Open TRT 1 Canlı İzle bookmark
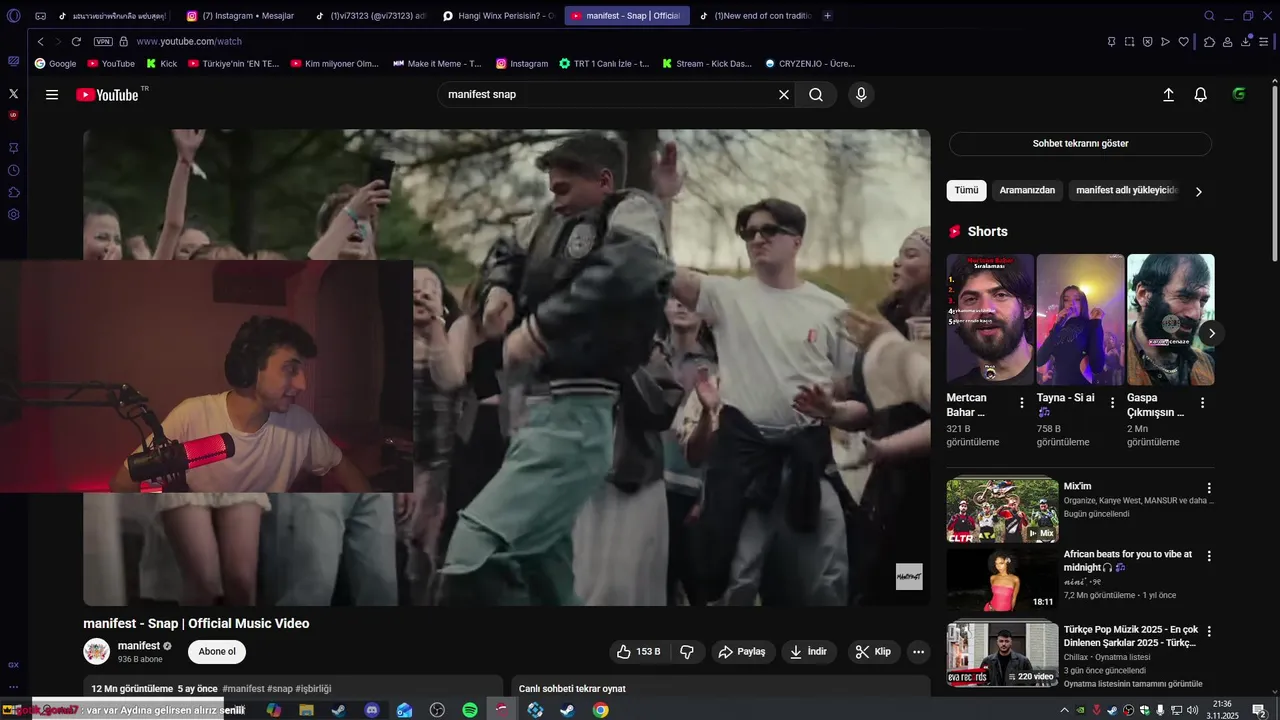This screenshot has width=1280, height=720. click(x=604, y=63)
